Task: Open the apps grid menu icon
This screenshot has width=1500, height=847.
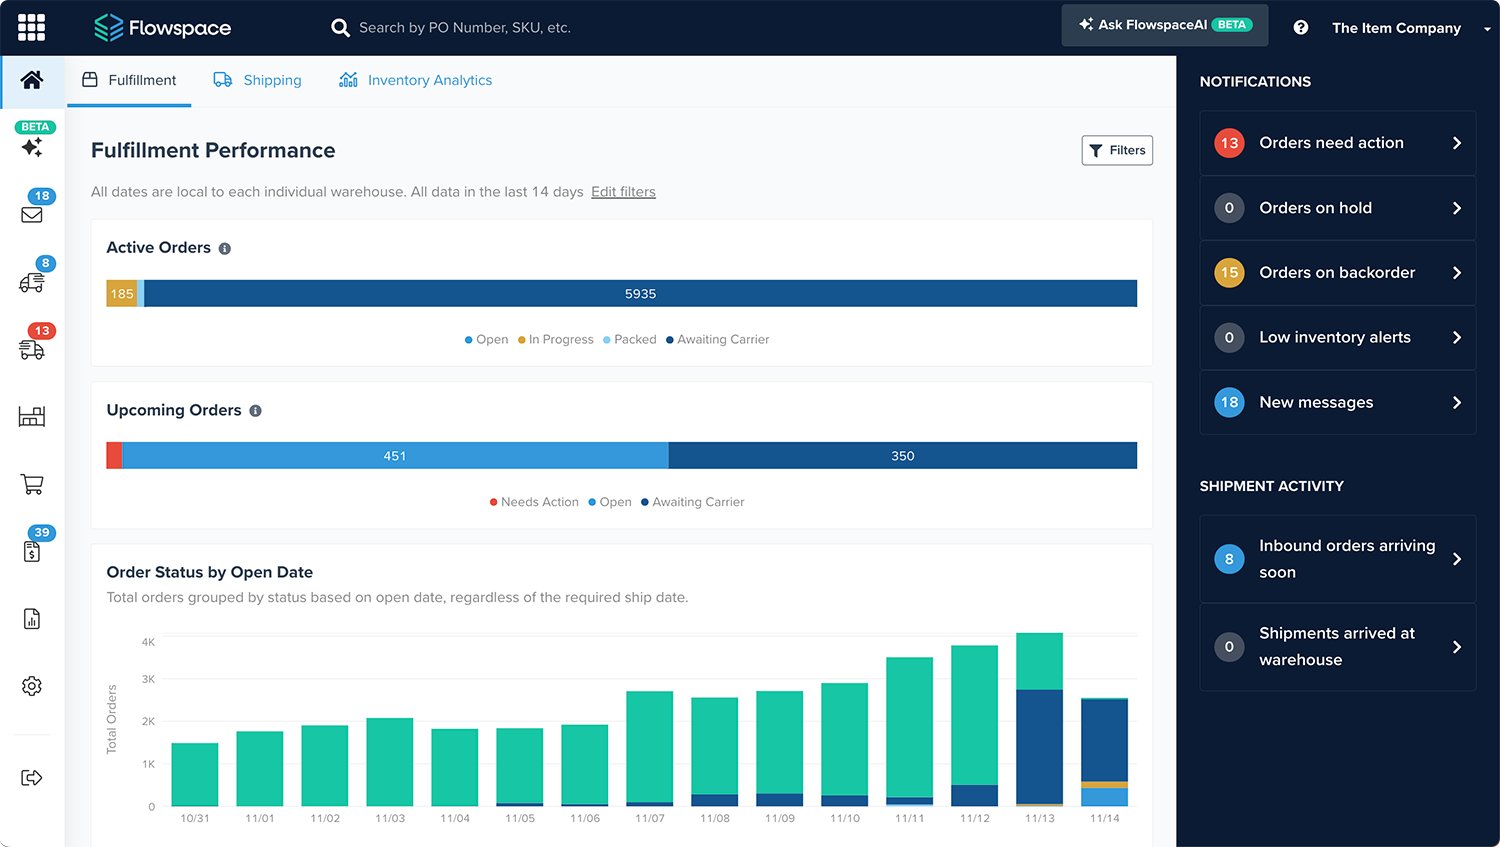Action: pos(31,27)
